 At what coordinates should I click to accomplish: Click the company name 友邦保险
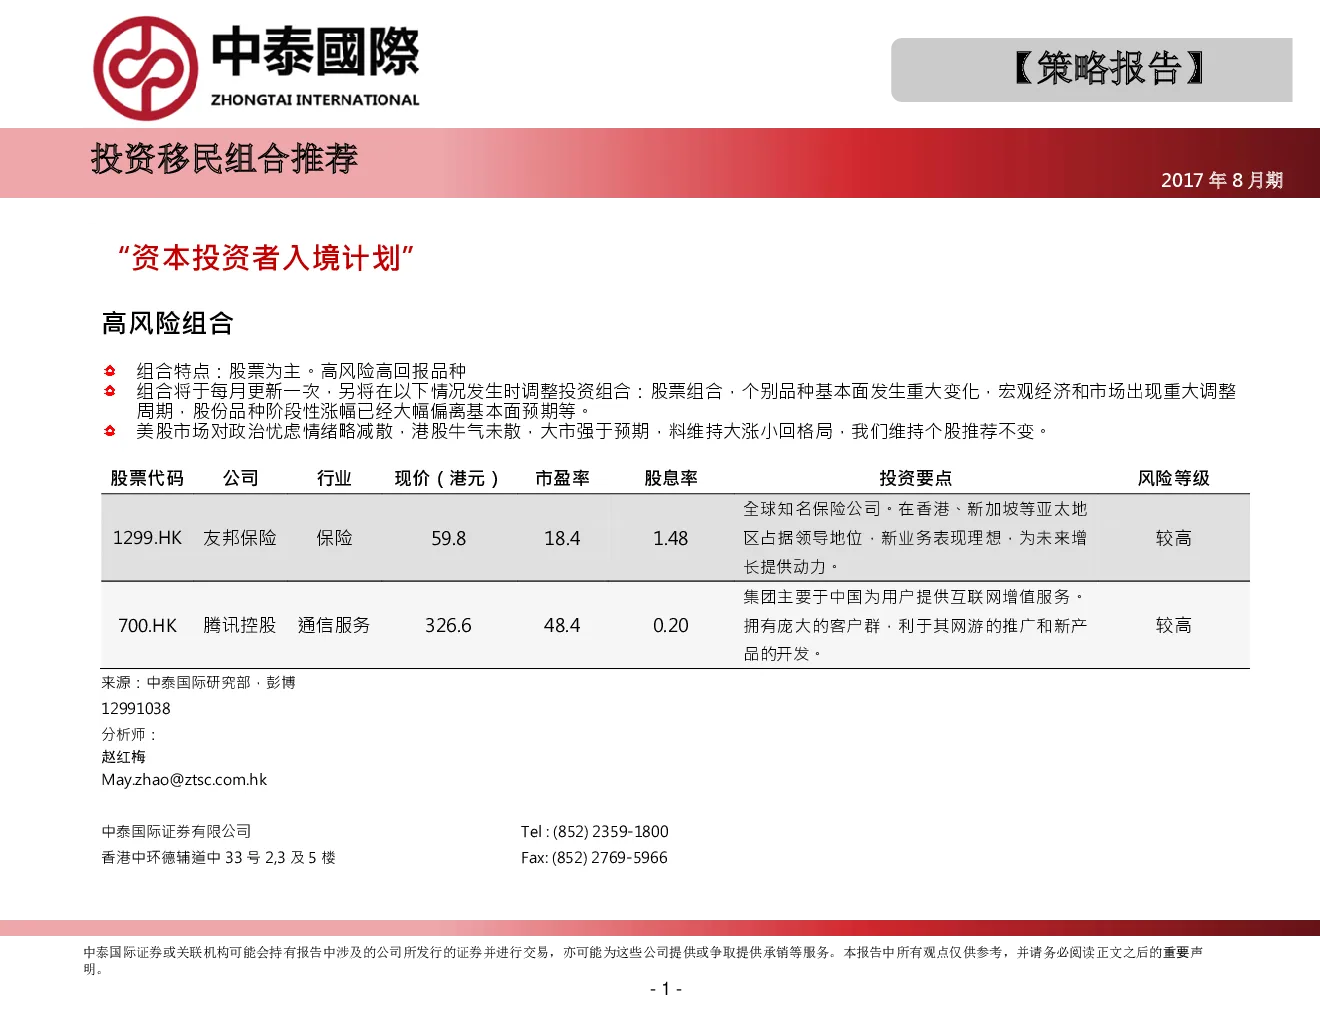pyautogui.click(x=240, y=538)
